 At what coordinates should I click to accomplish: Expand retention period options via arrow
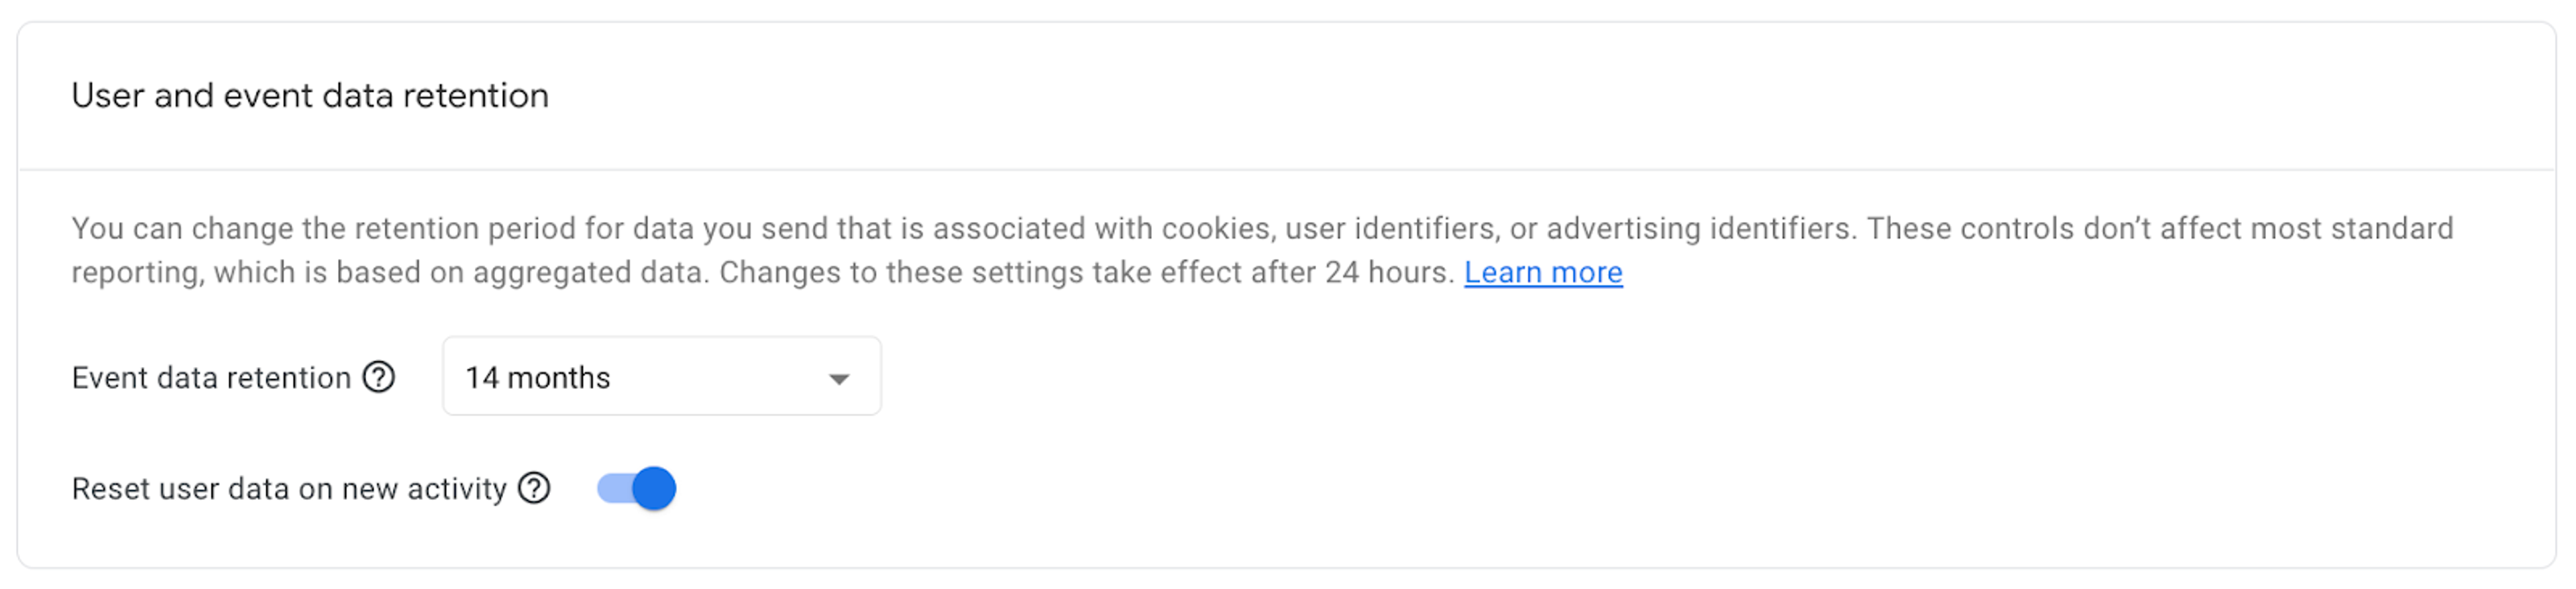pos(839,379)
